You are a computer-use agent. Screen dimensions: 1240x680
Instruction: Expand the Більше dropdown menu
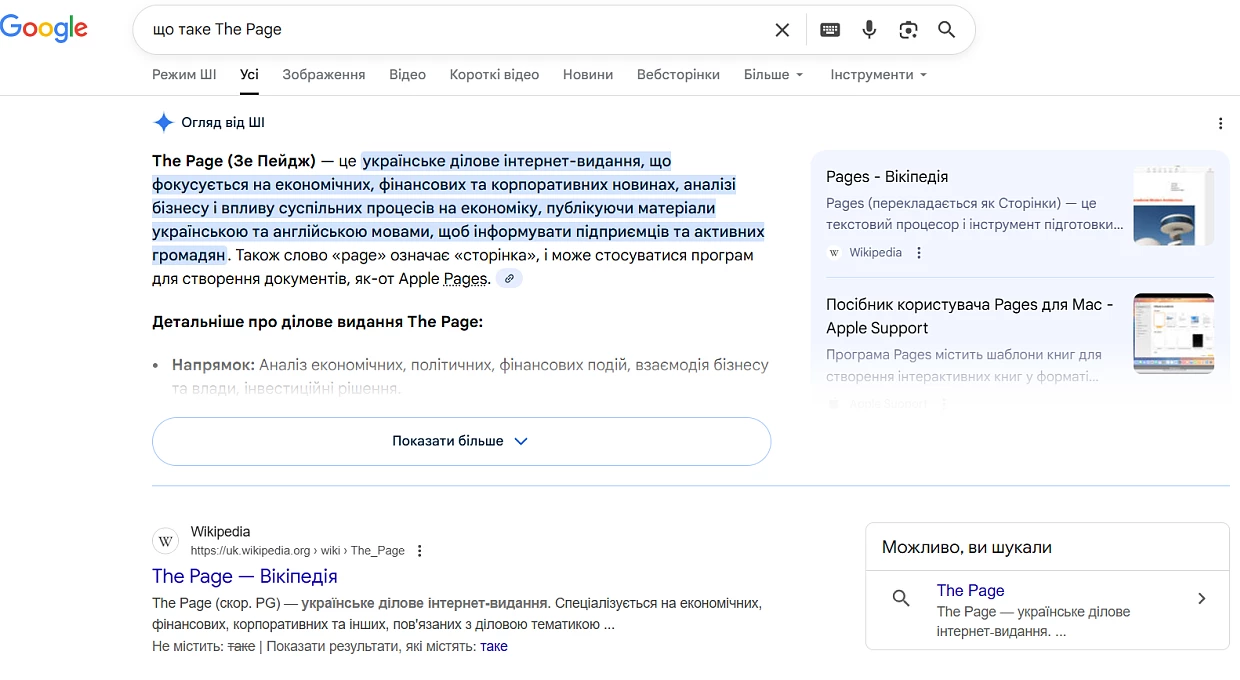[773, 75]
